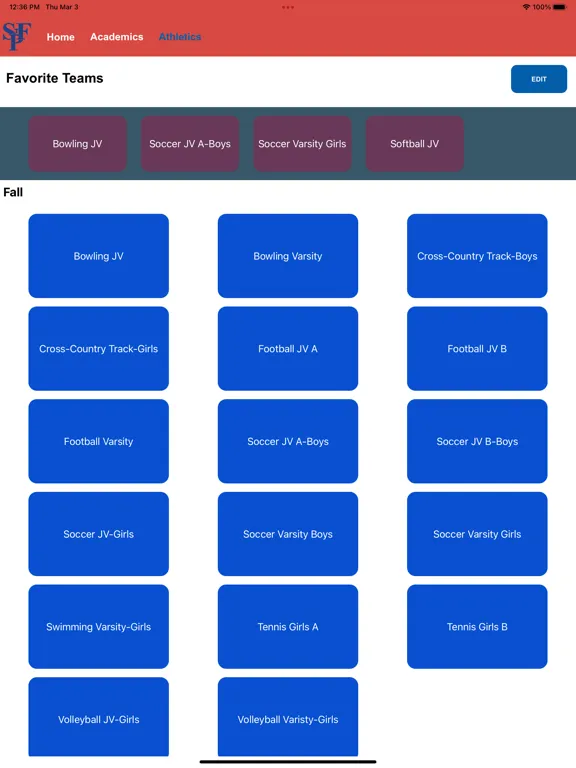Screen dimensions: 576x768
Task: Select the Athletics tab
Action: (180, 37)
